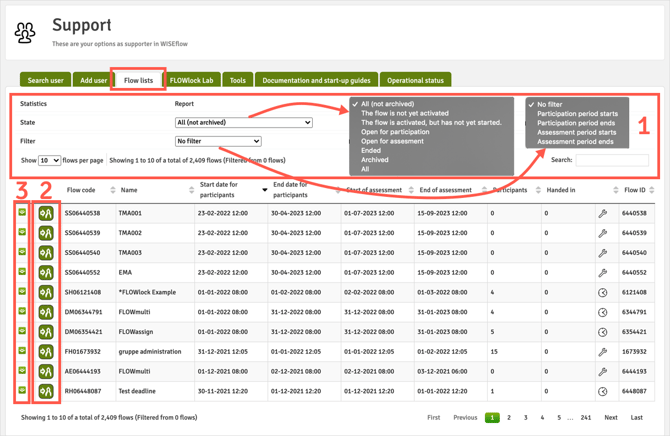Viewport: 670px width, 436px height.
Task: Click the Support people icon in header
Action: (x=25, y=33)
